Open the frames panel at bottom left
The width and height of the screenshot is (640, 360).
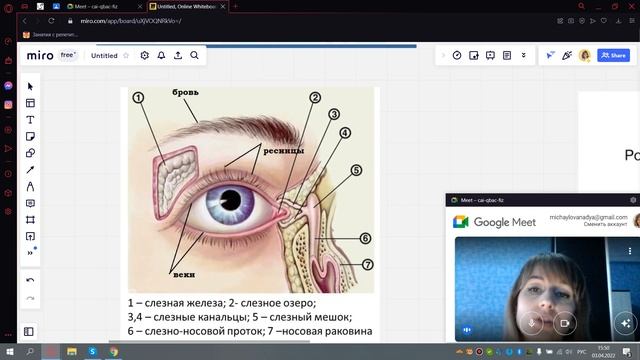click(29, 331)
